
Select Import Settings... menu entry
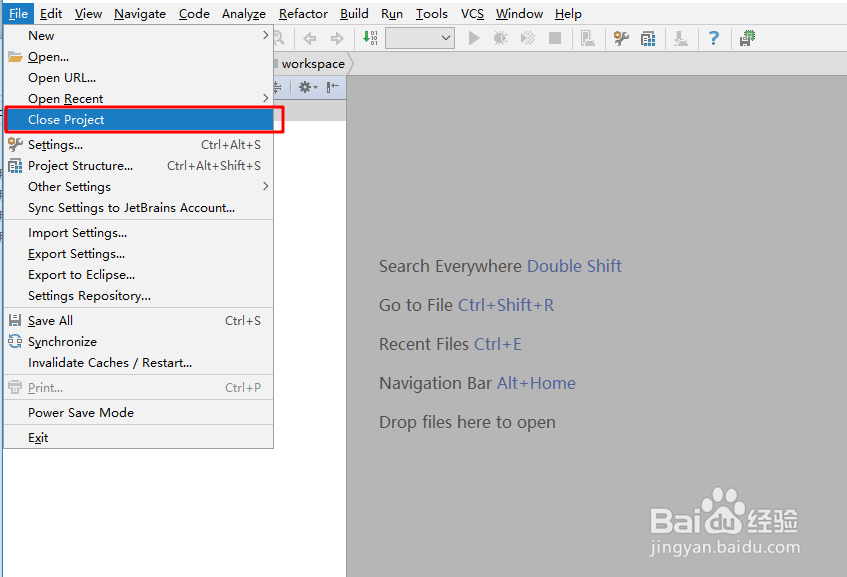[x=138, y=232]
